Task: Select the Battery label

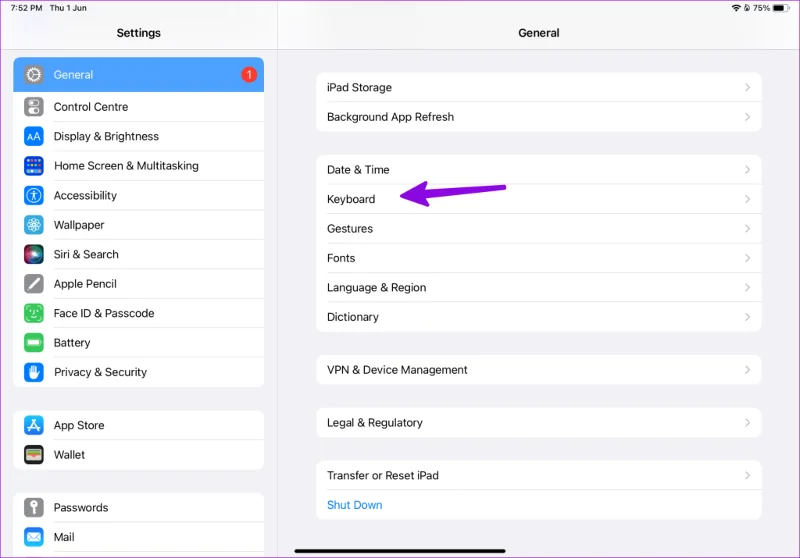Action: [72, 343]
